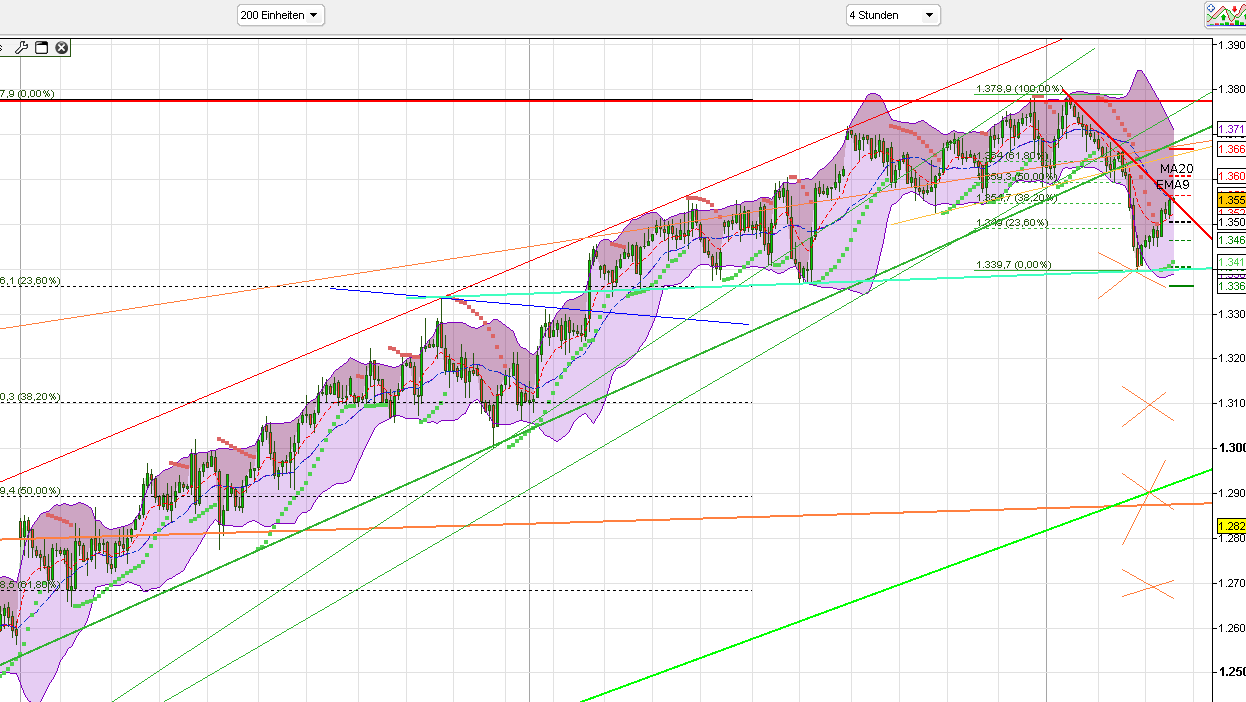Click the left-edge Fibonacci label (61,80%)
The image size is (1246, 702).
pyautogui.click(x=30, y=584)
